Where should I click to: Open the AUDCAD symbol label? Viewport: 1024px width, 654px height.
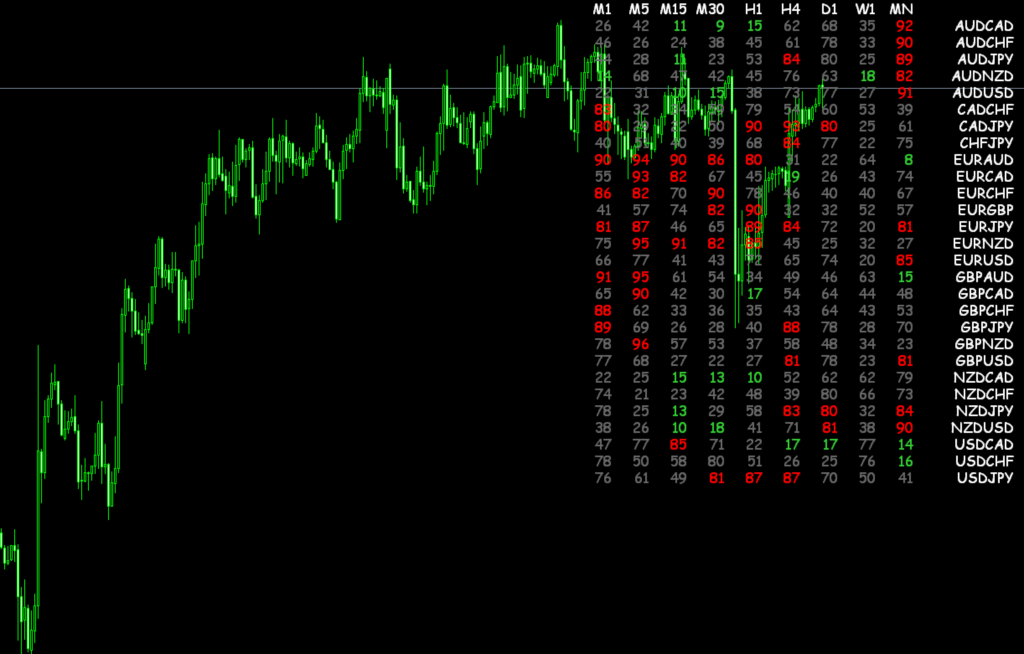984,26
